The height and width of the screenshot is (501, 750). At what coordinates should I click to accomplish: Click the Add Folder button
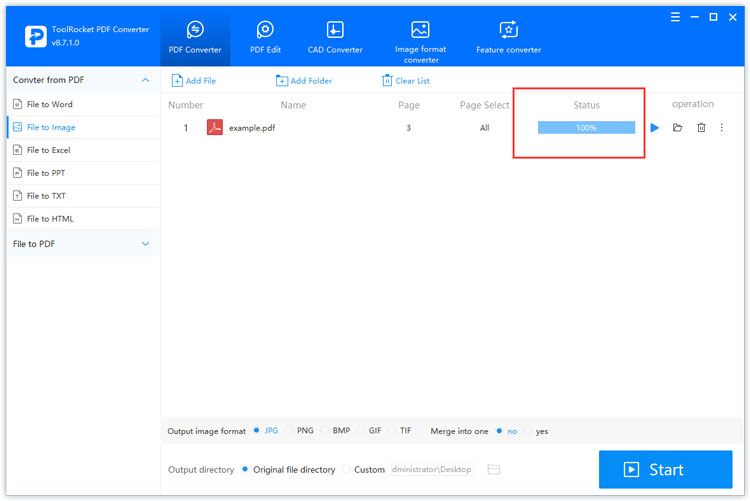(304, 80)
